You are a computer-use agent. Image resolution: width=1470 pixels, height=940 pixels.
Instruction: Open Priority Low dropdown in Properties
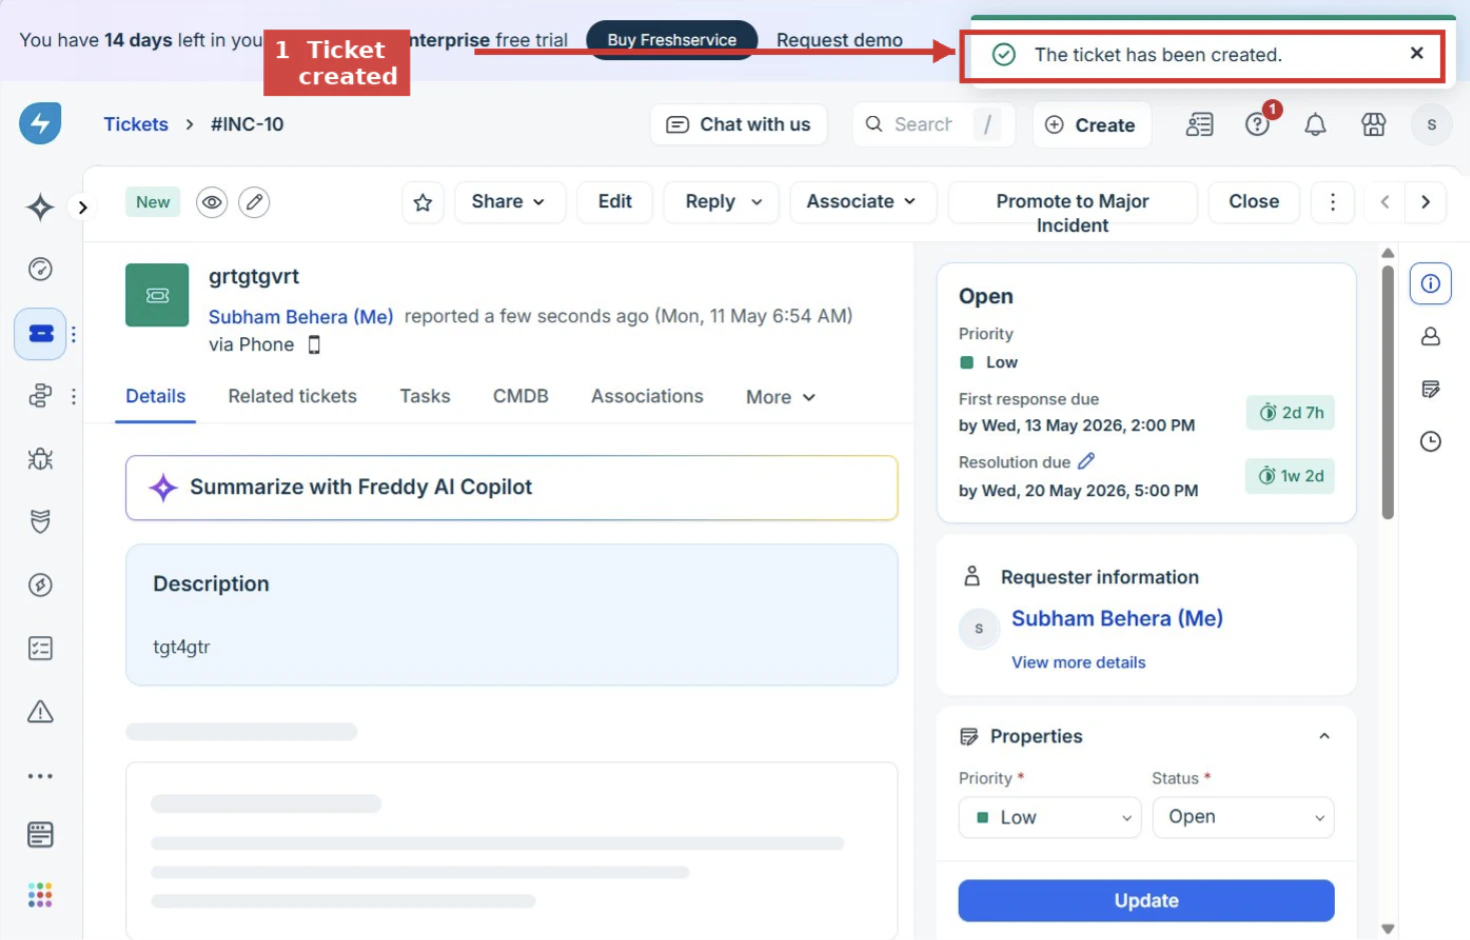point(1050,817)
